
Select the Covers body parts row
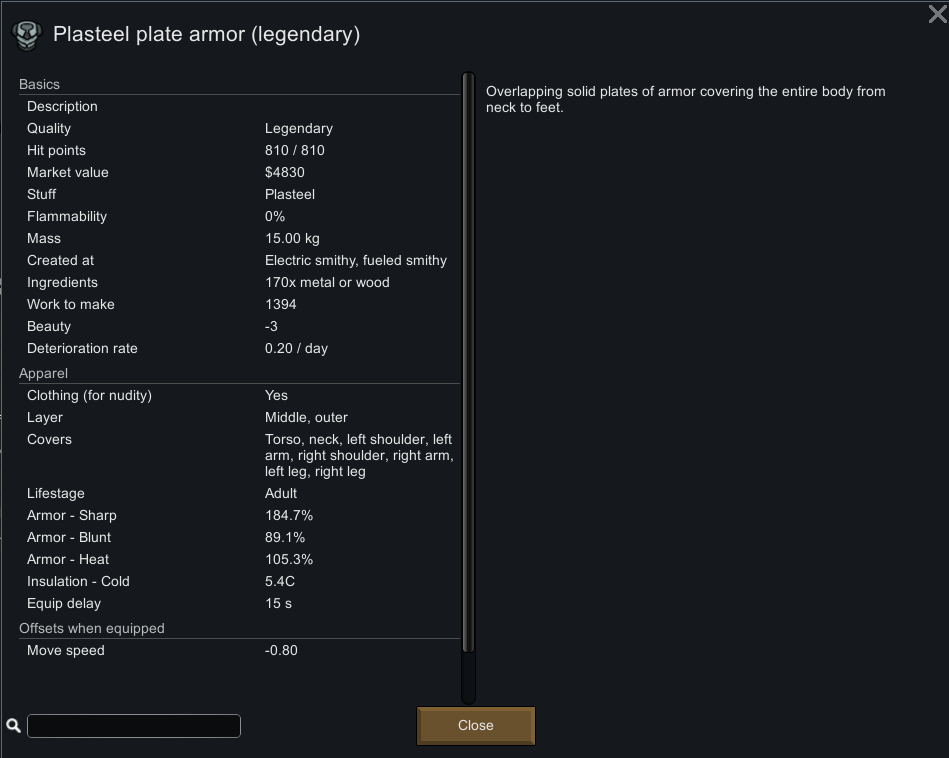[240, 455]
